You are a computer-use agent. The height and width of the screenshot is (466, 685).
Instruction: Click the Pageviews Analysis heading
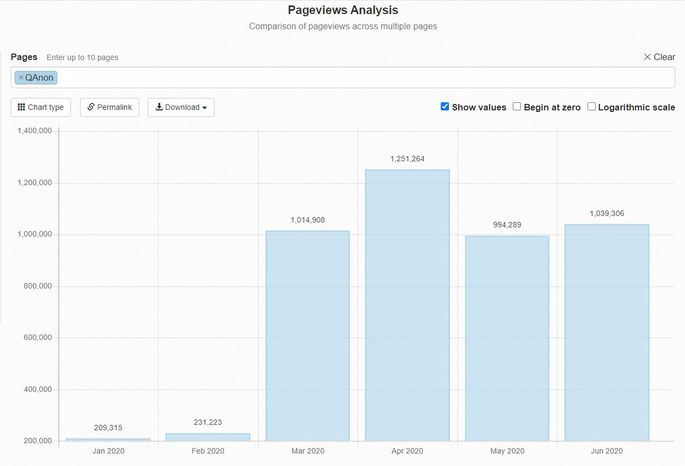tap(343, 10)
